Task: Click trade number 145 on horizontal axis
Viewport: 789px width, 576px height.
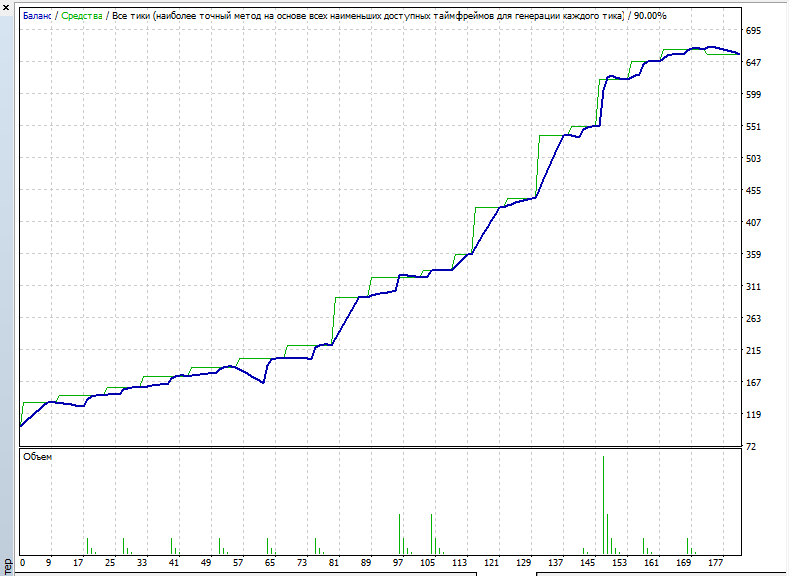Action: tap(587, 563)
